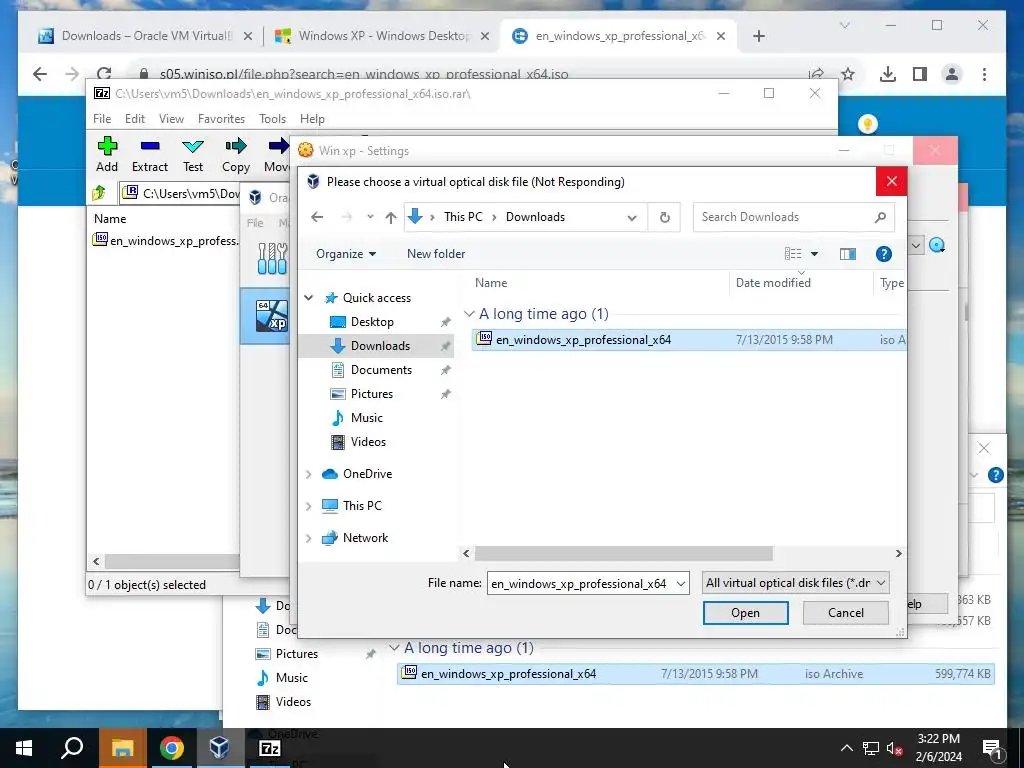Click the 7-Zip Extract toolbar icon

click(x=150, y=146)
